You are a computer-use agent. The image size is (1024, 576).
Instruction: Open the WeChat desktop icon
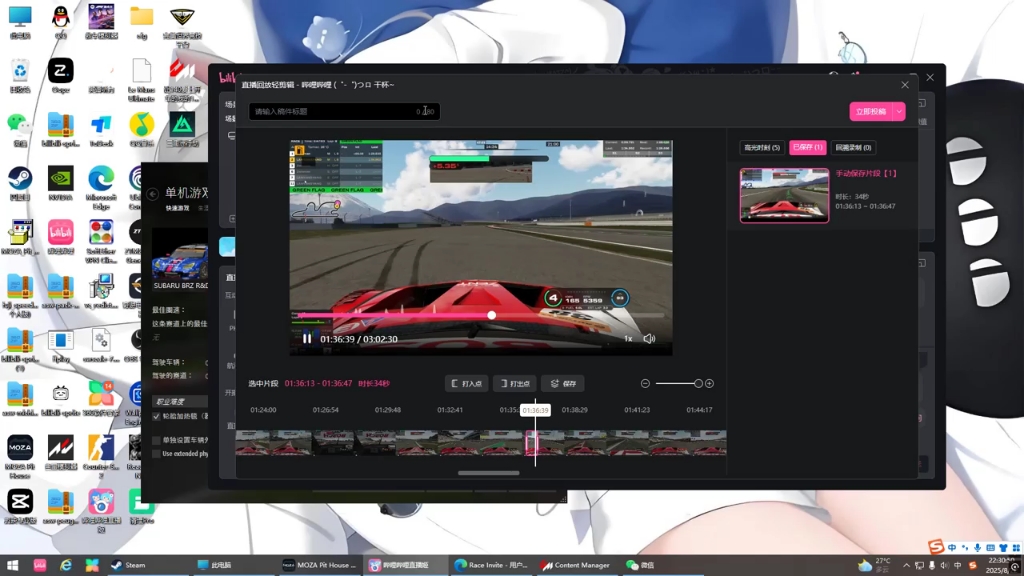pos(20,129)
